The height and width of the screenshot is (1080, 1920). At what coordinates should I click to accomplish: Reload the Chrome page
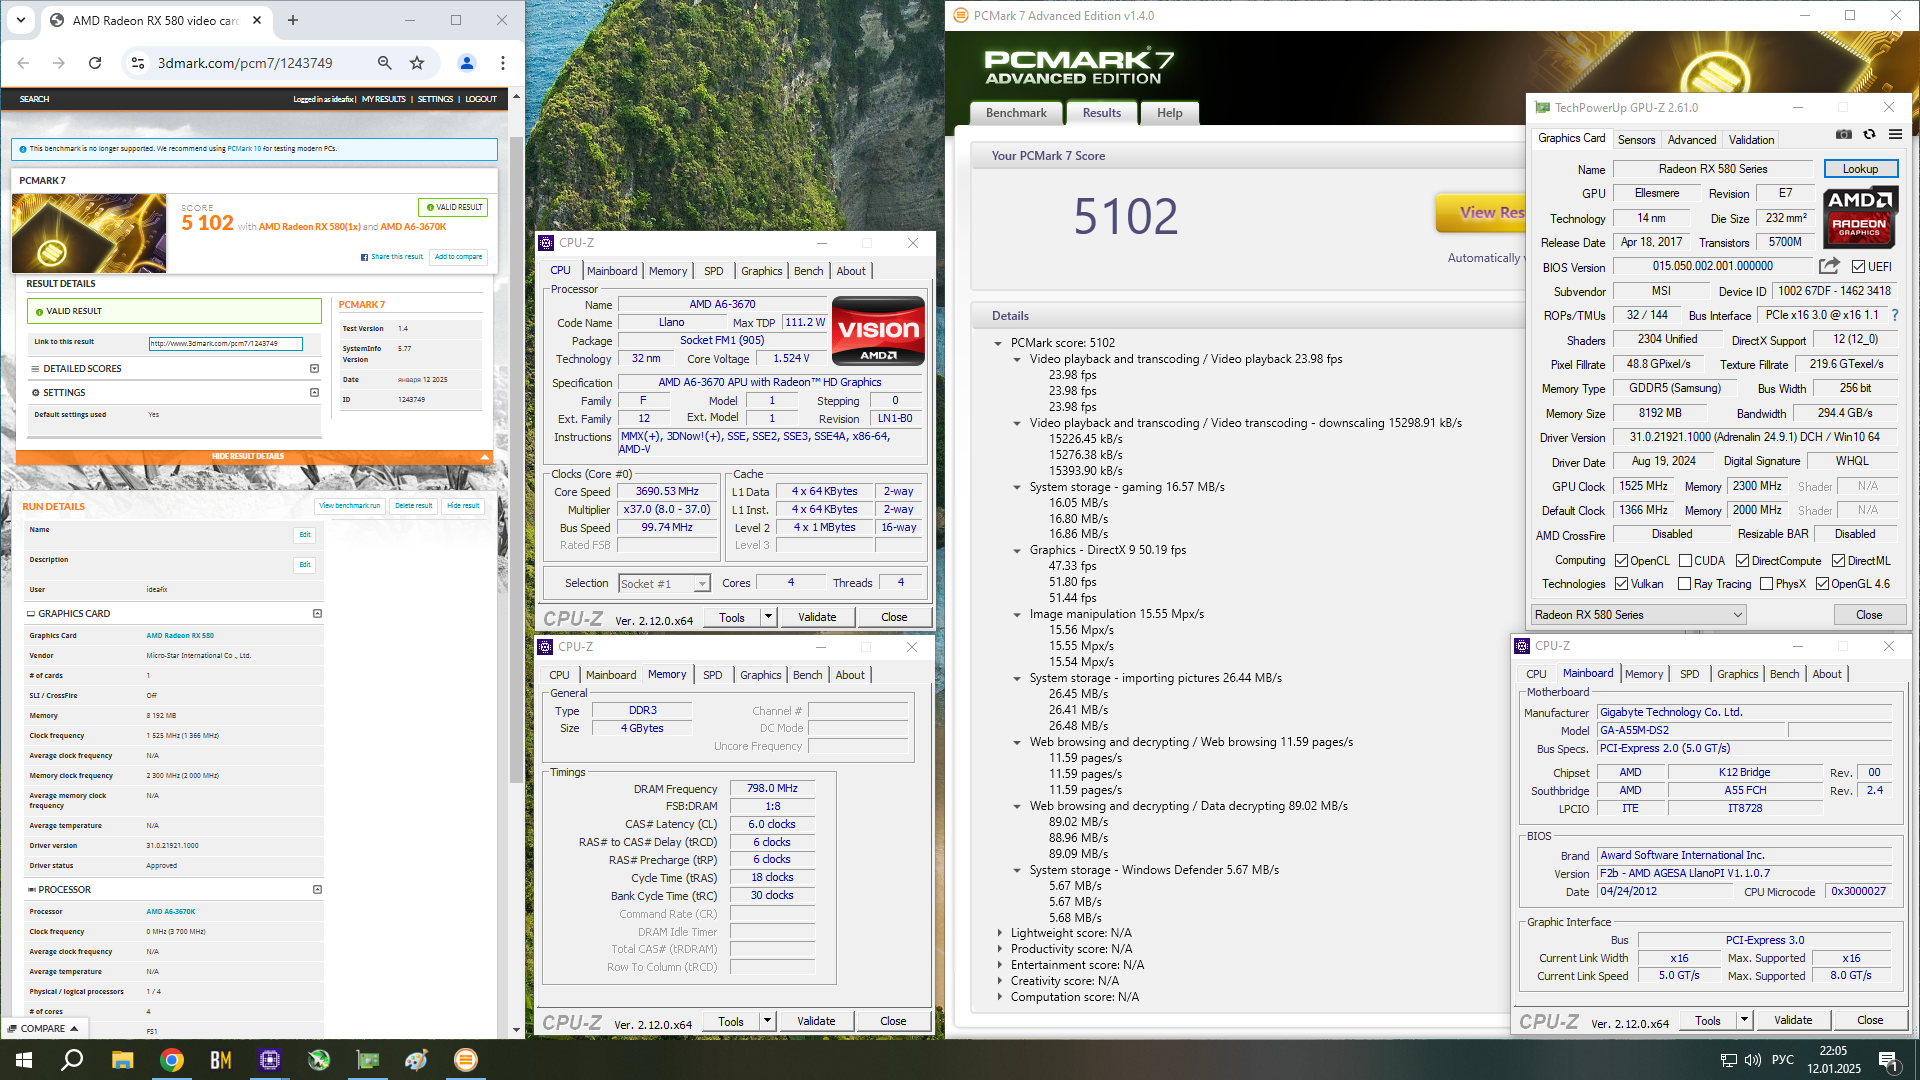95,63
